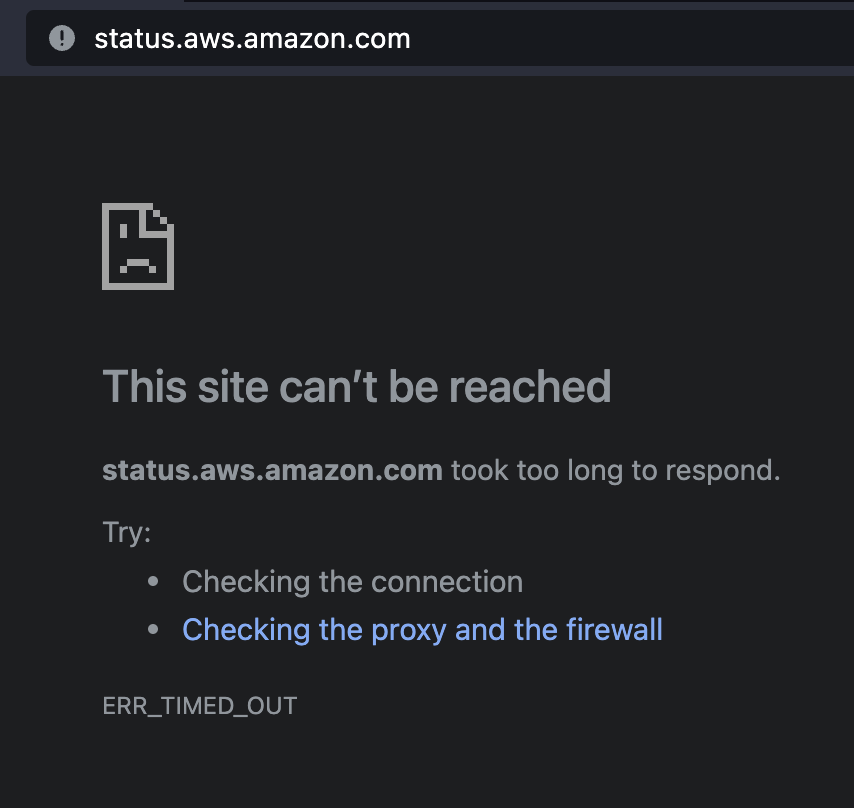Open the Checking the proxy and firewall link
The height and width of the screenshot is (808, 854).
tap(422, 630)
